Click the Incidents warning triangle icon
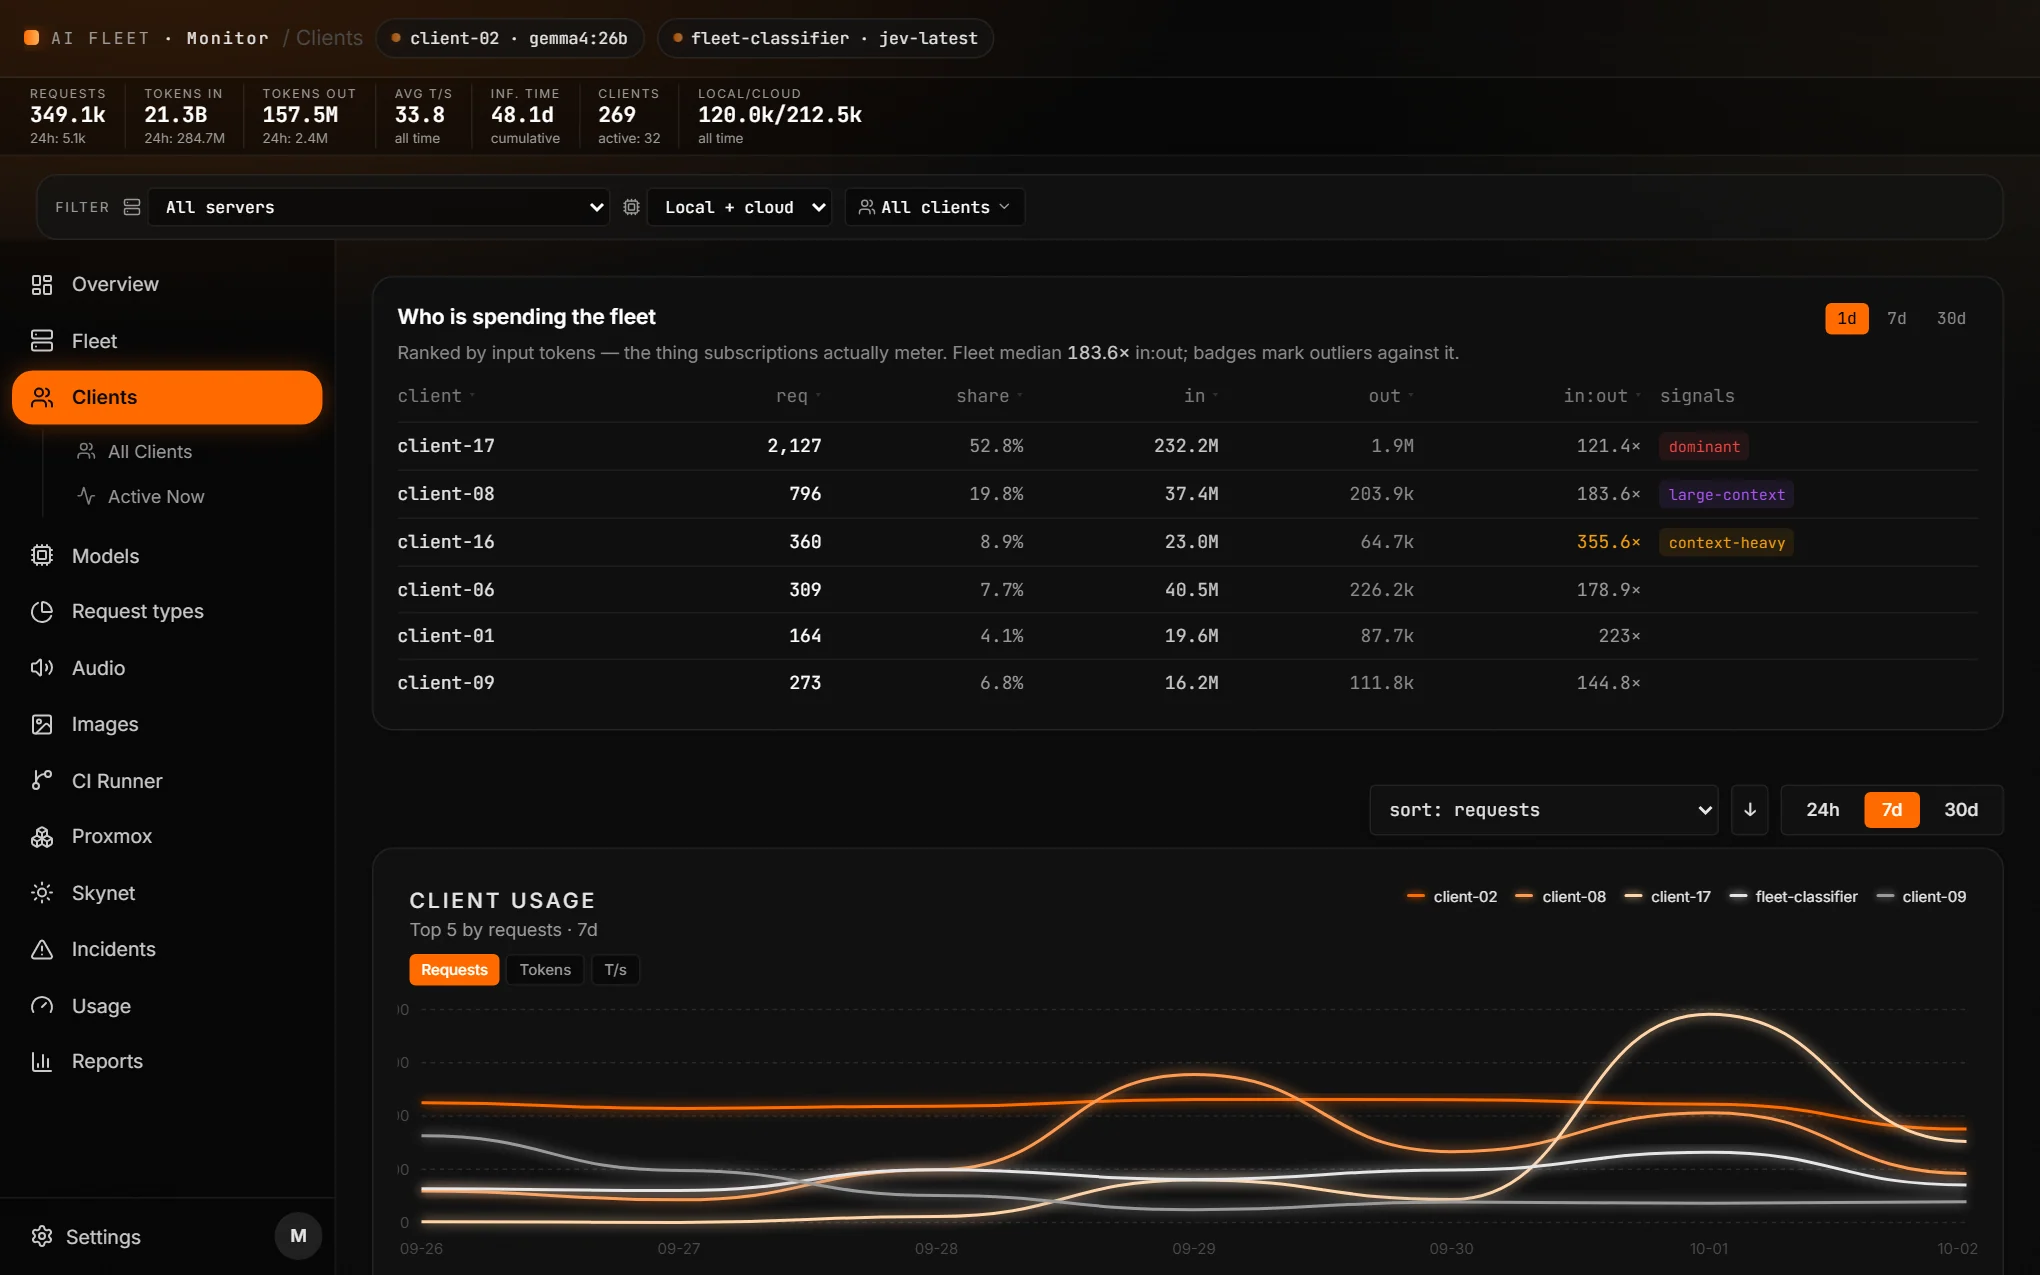 pos(42,949)
